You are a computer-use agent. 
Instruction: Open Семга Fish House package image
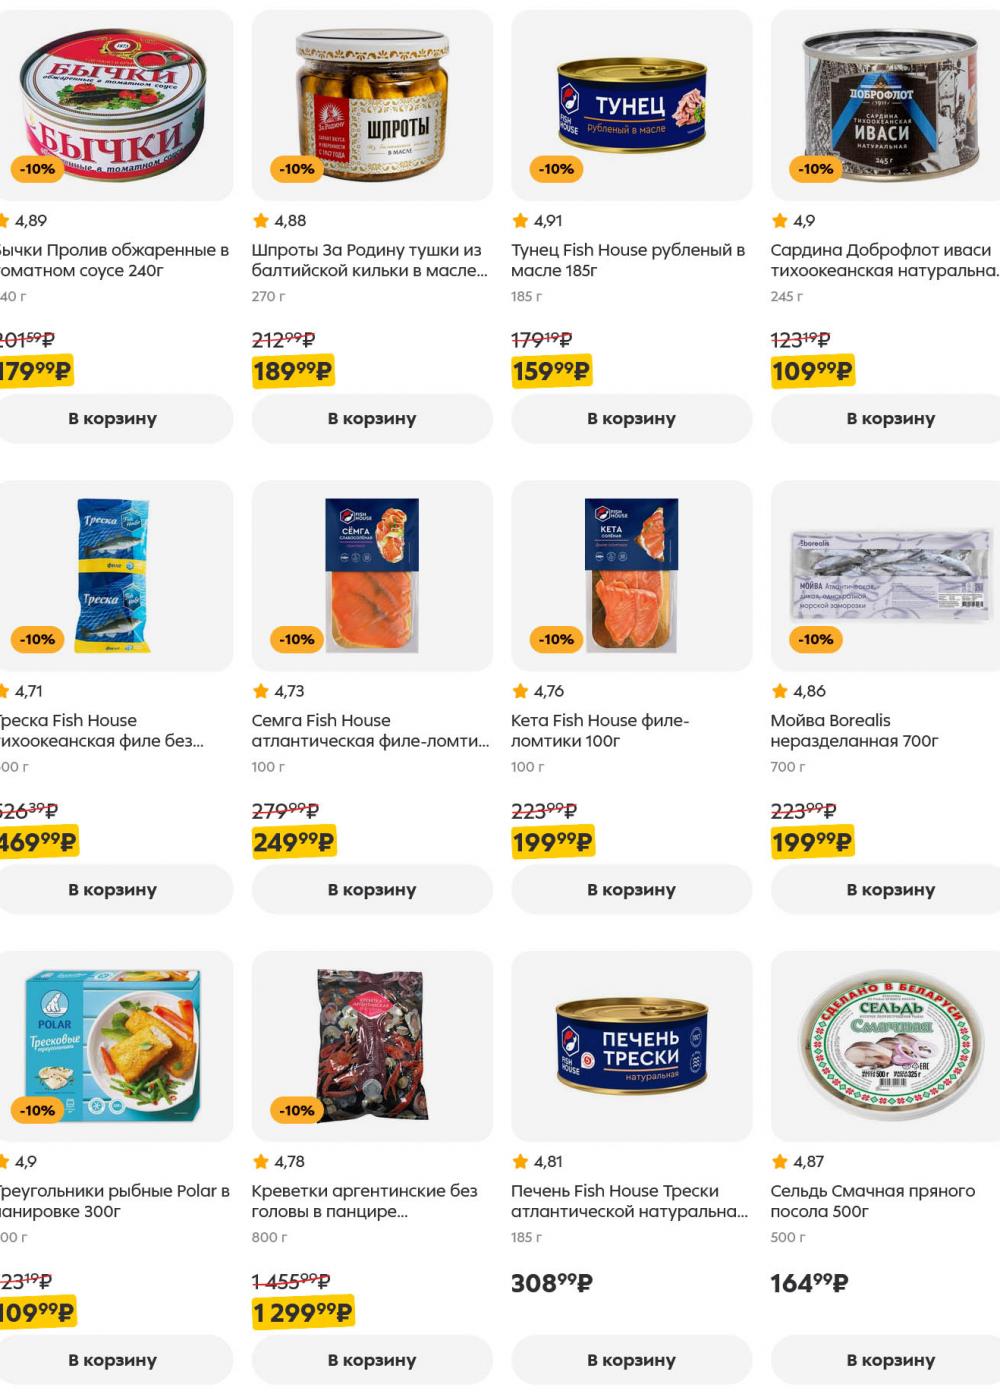coord(372,575)
